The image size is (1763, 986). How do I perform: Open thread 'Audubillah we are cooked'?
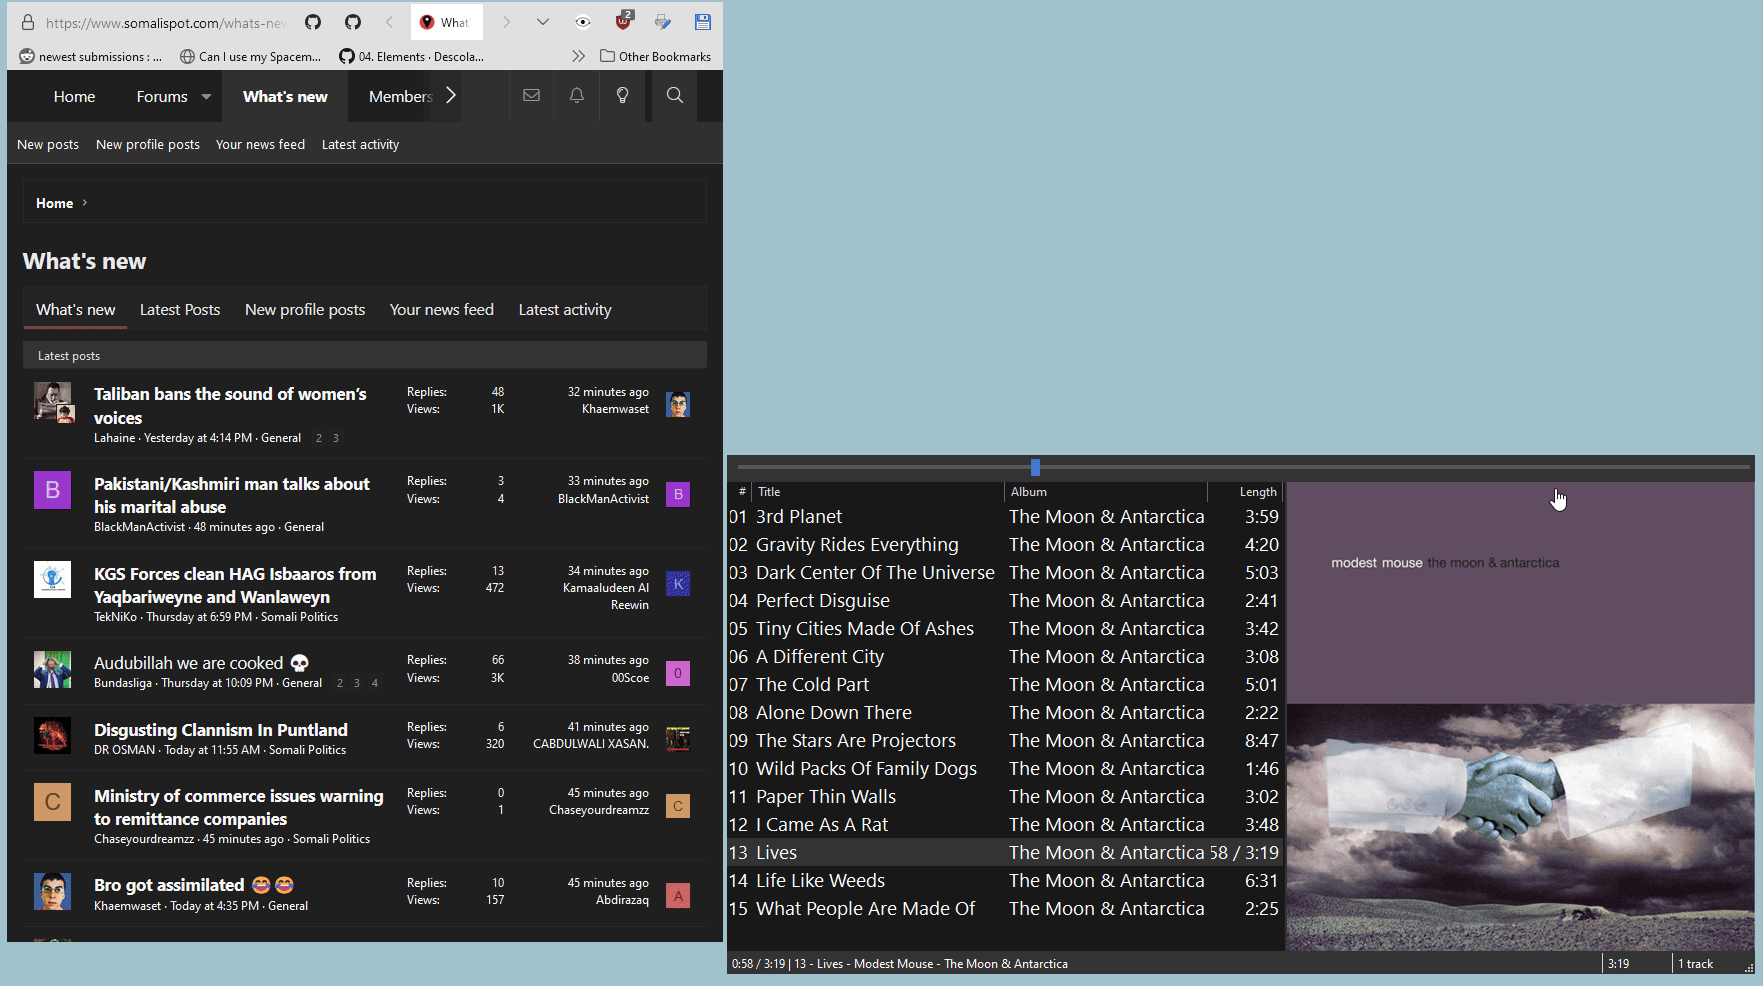click(202, 663)
